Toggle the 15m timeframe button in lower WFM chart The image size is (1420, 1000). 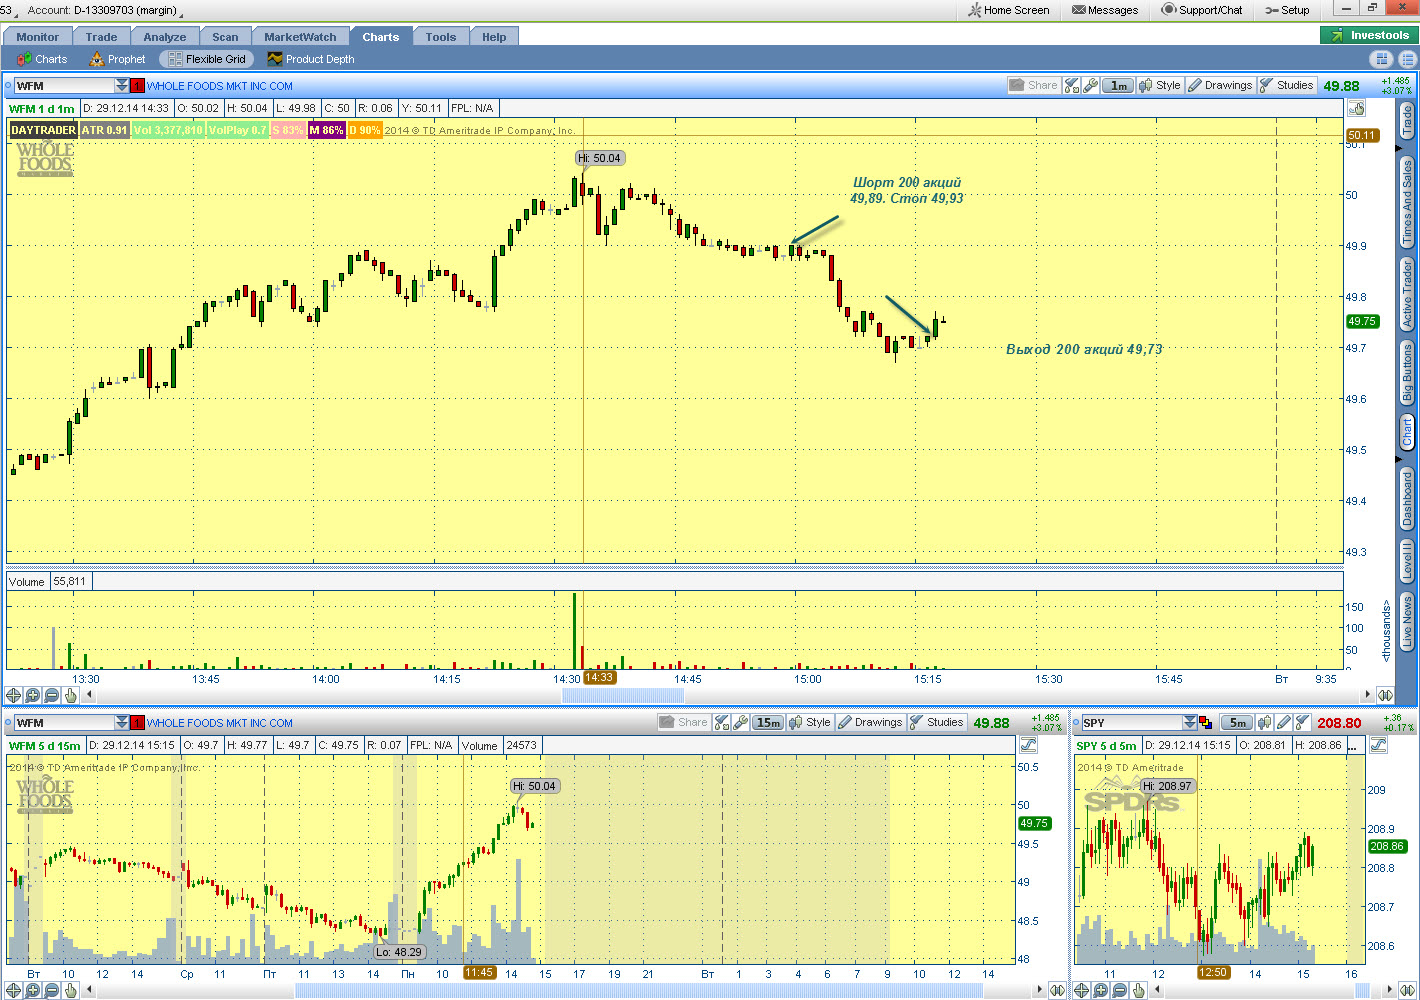click(768, 723)
